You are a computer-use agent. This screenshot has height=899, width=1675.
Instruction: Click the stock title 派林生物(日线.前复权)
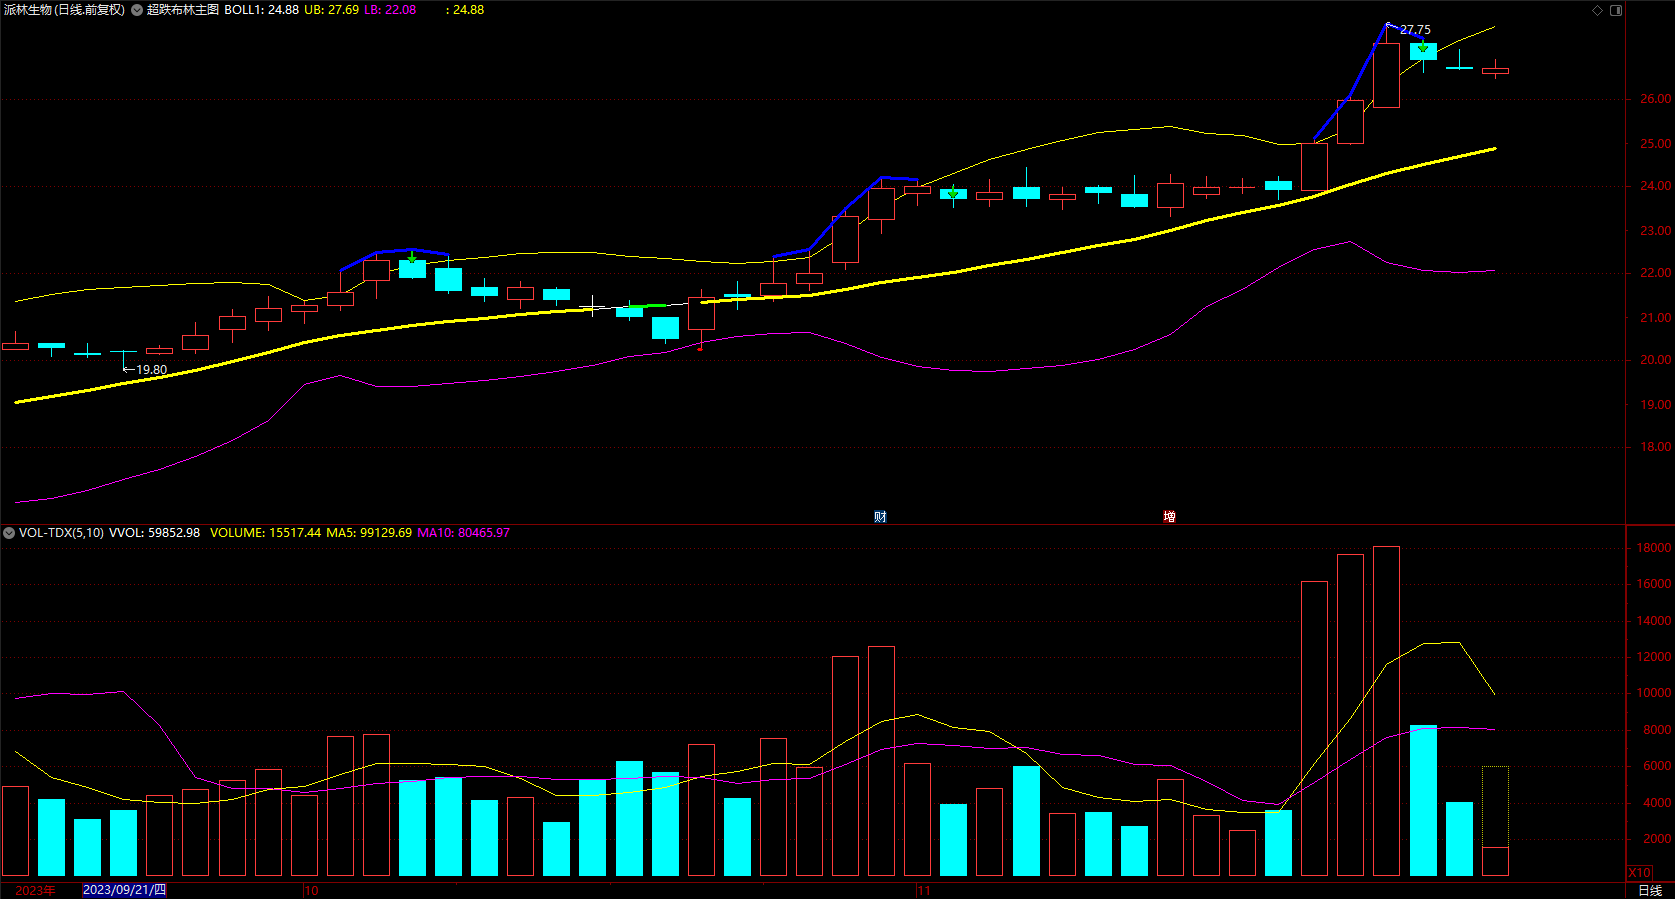[64, 10]
